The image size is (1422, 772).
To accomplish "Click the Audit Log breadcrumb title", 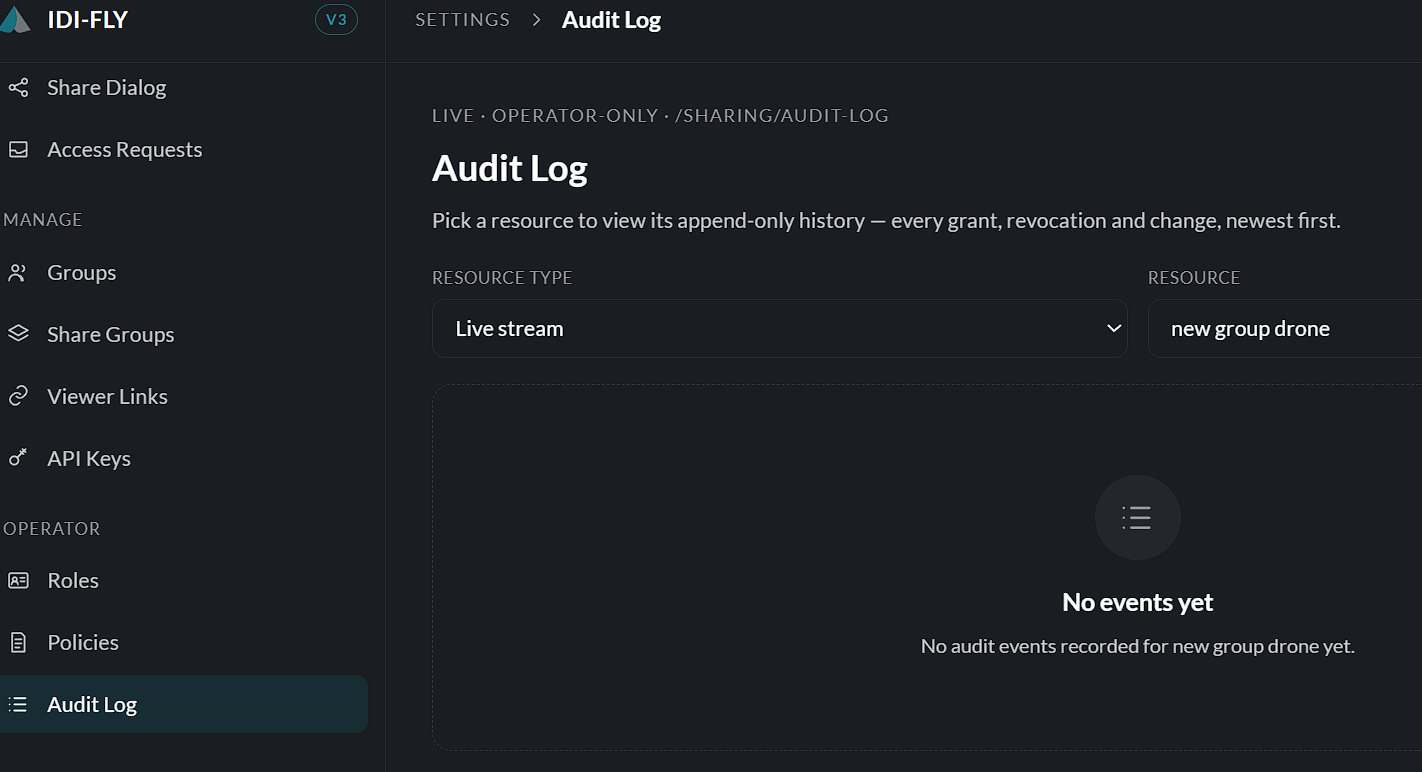I will (611, 20).
